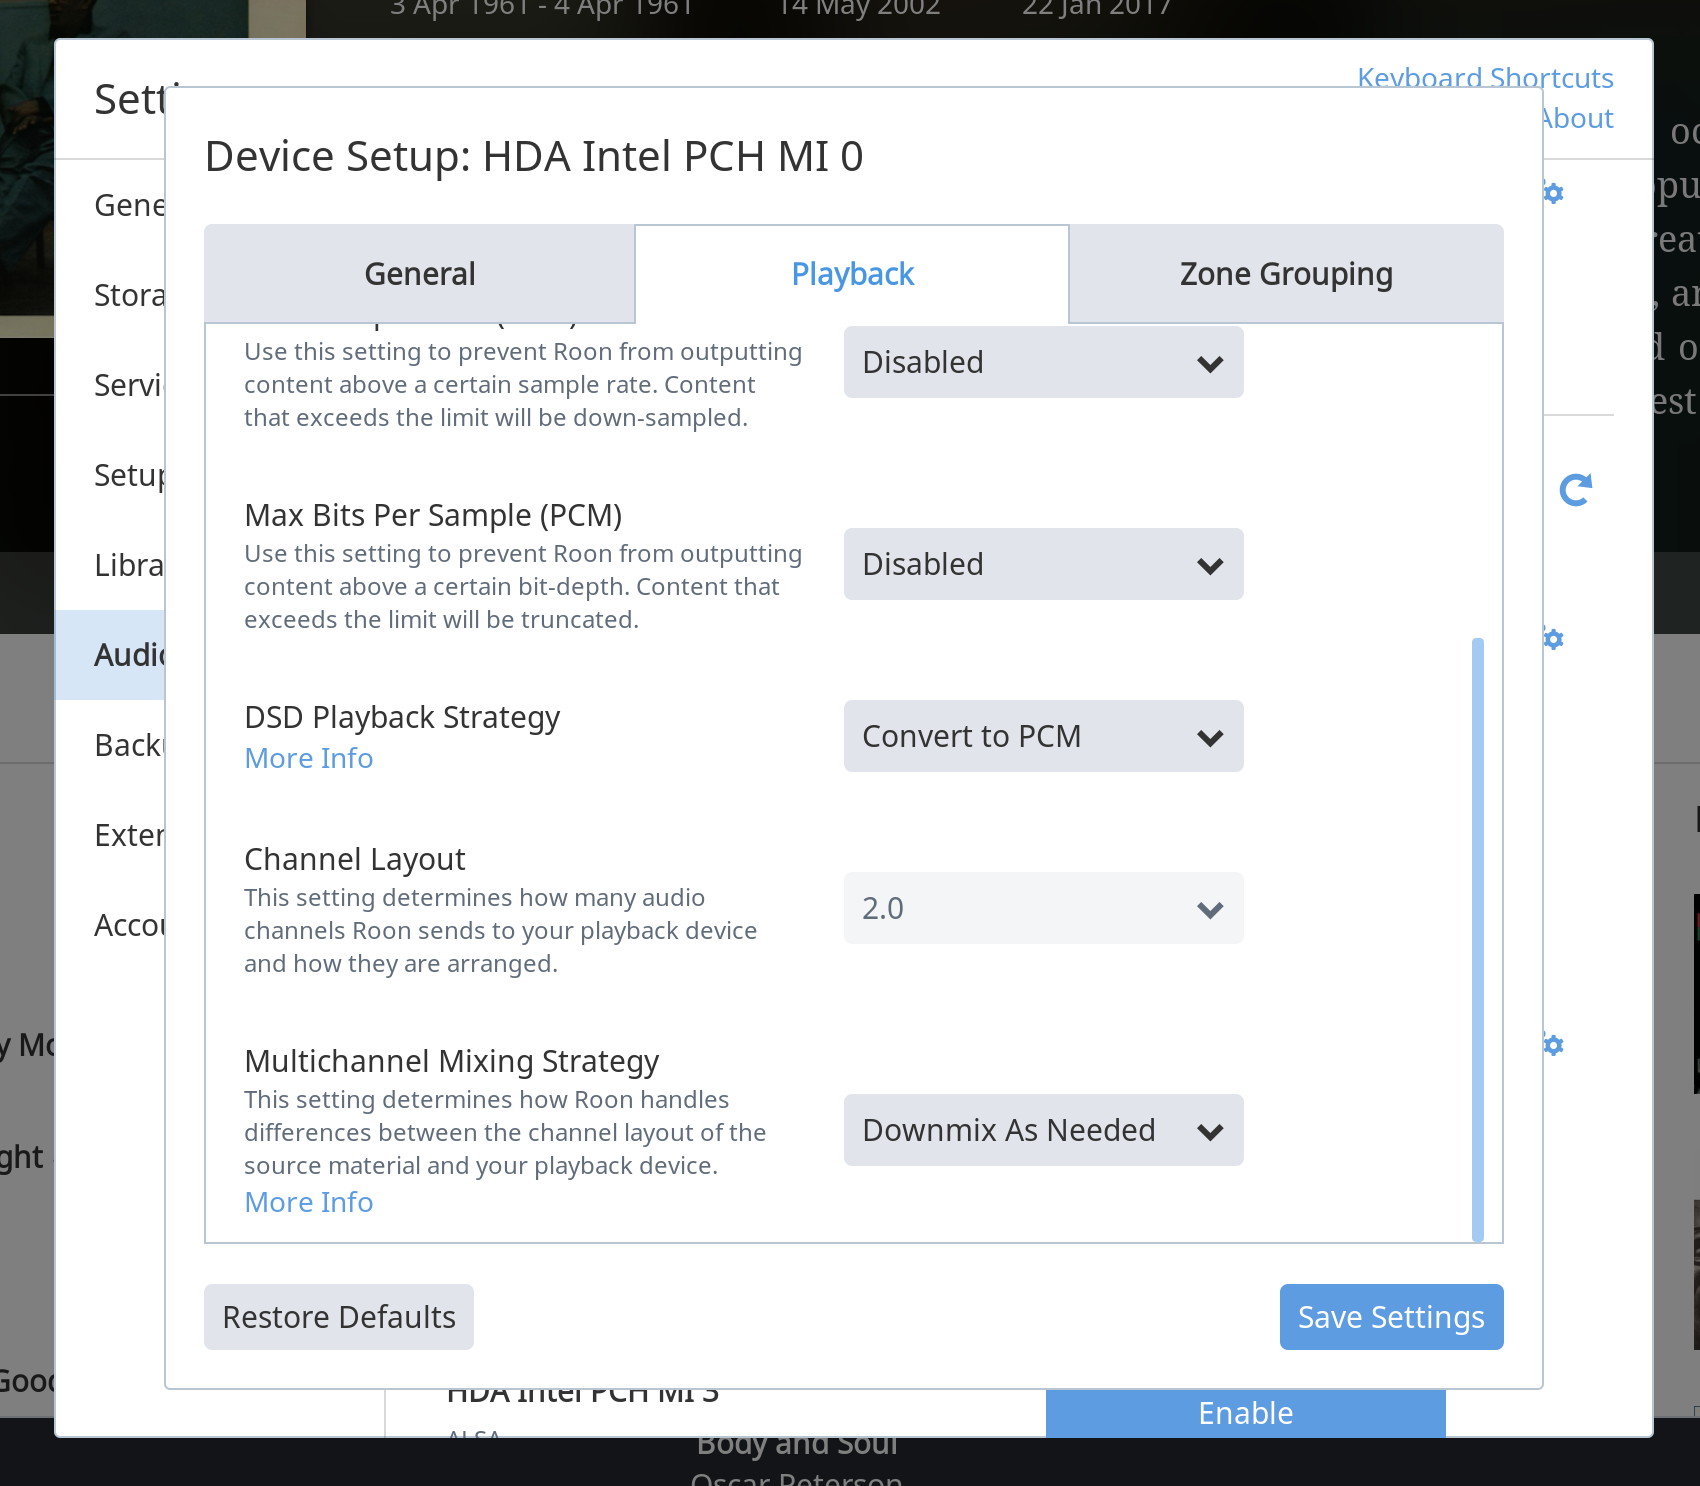The width and height of the screenshot is (1700, 1486).
Task: Select the Extensions settings category
Action: tap(110, 835)
